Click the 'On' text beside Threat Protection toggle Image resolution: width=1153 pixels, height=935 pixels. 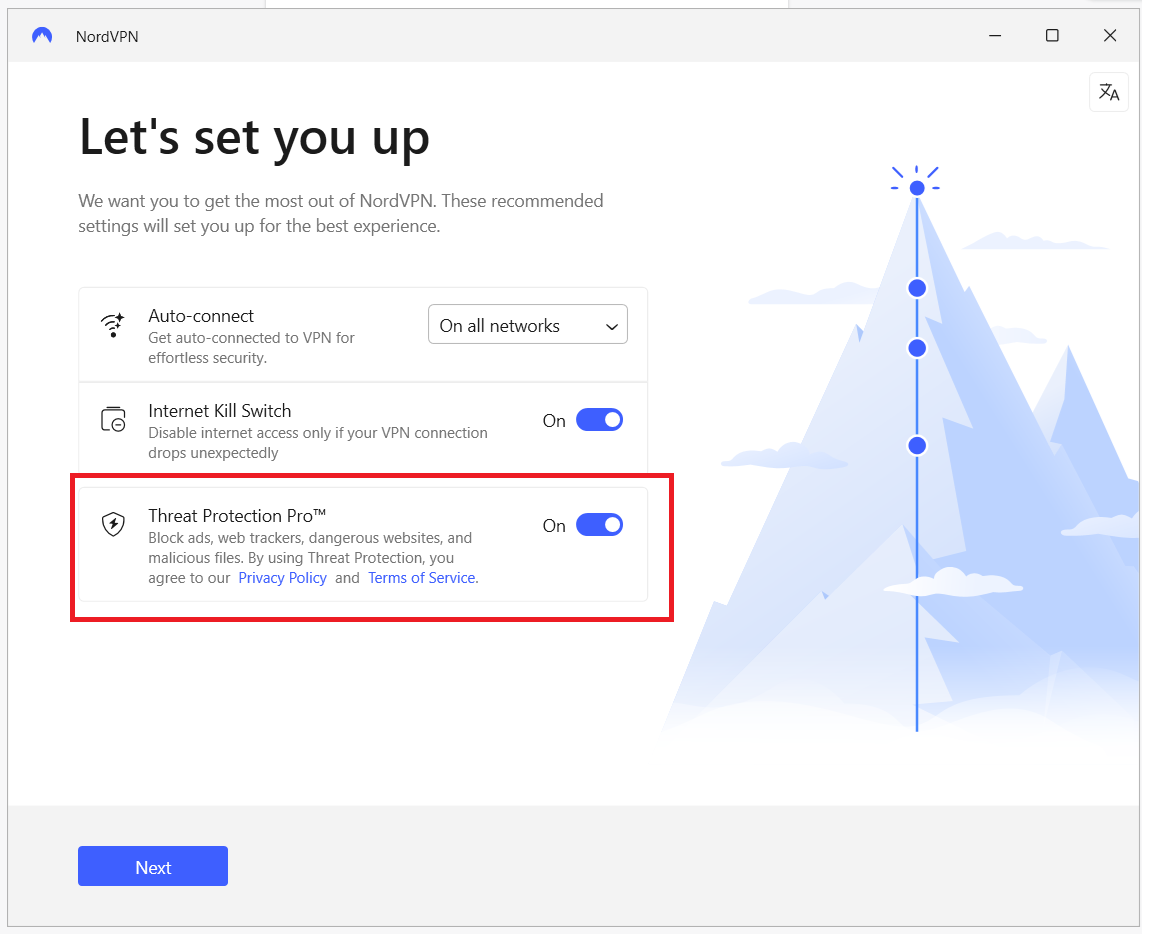click(x=554, y=526)
